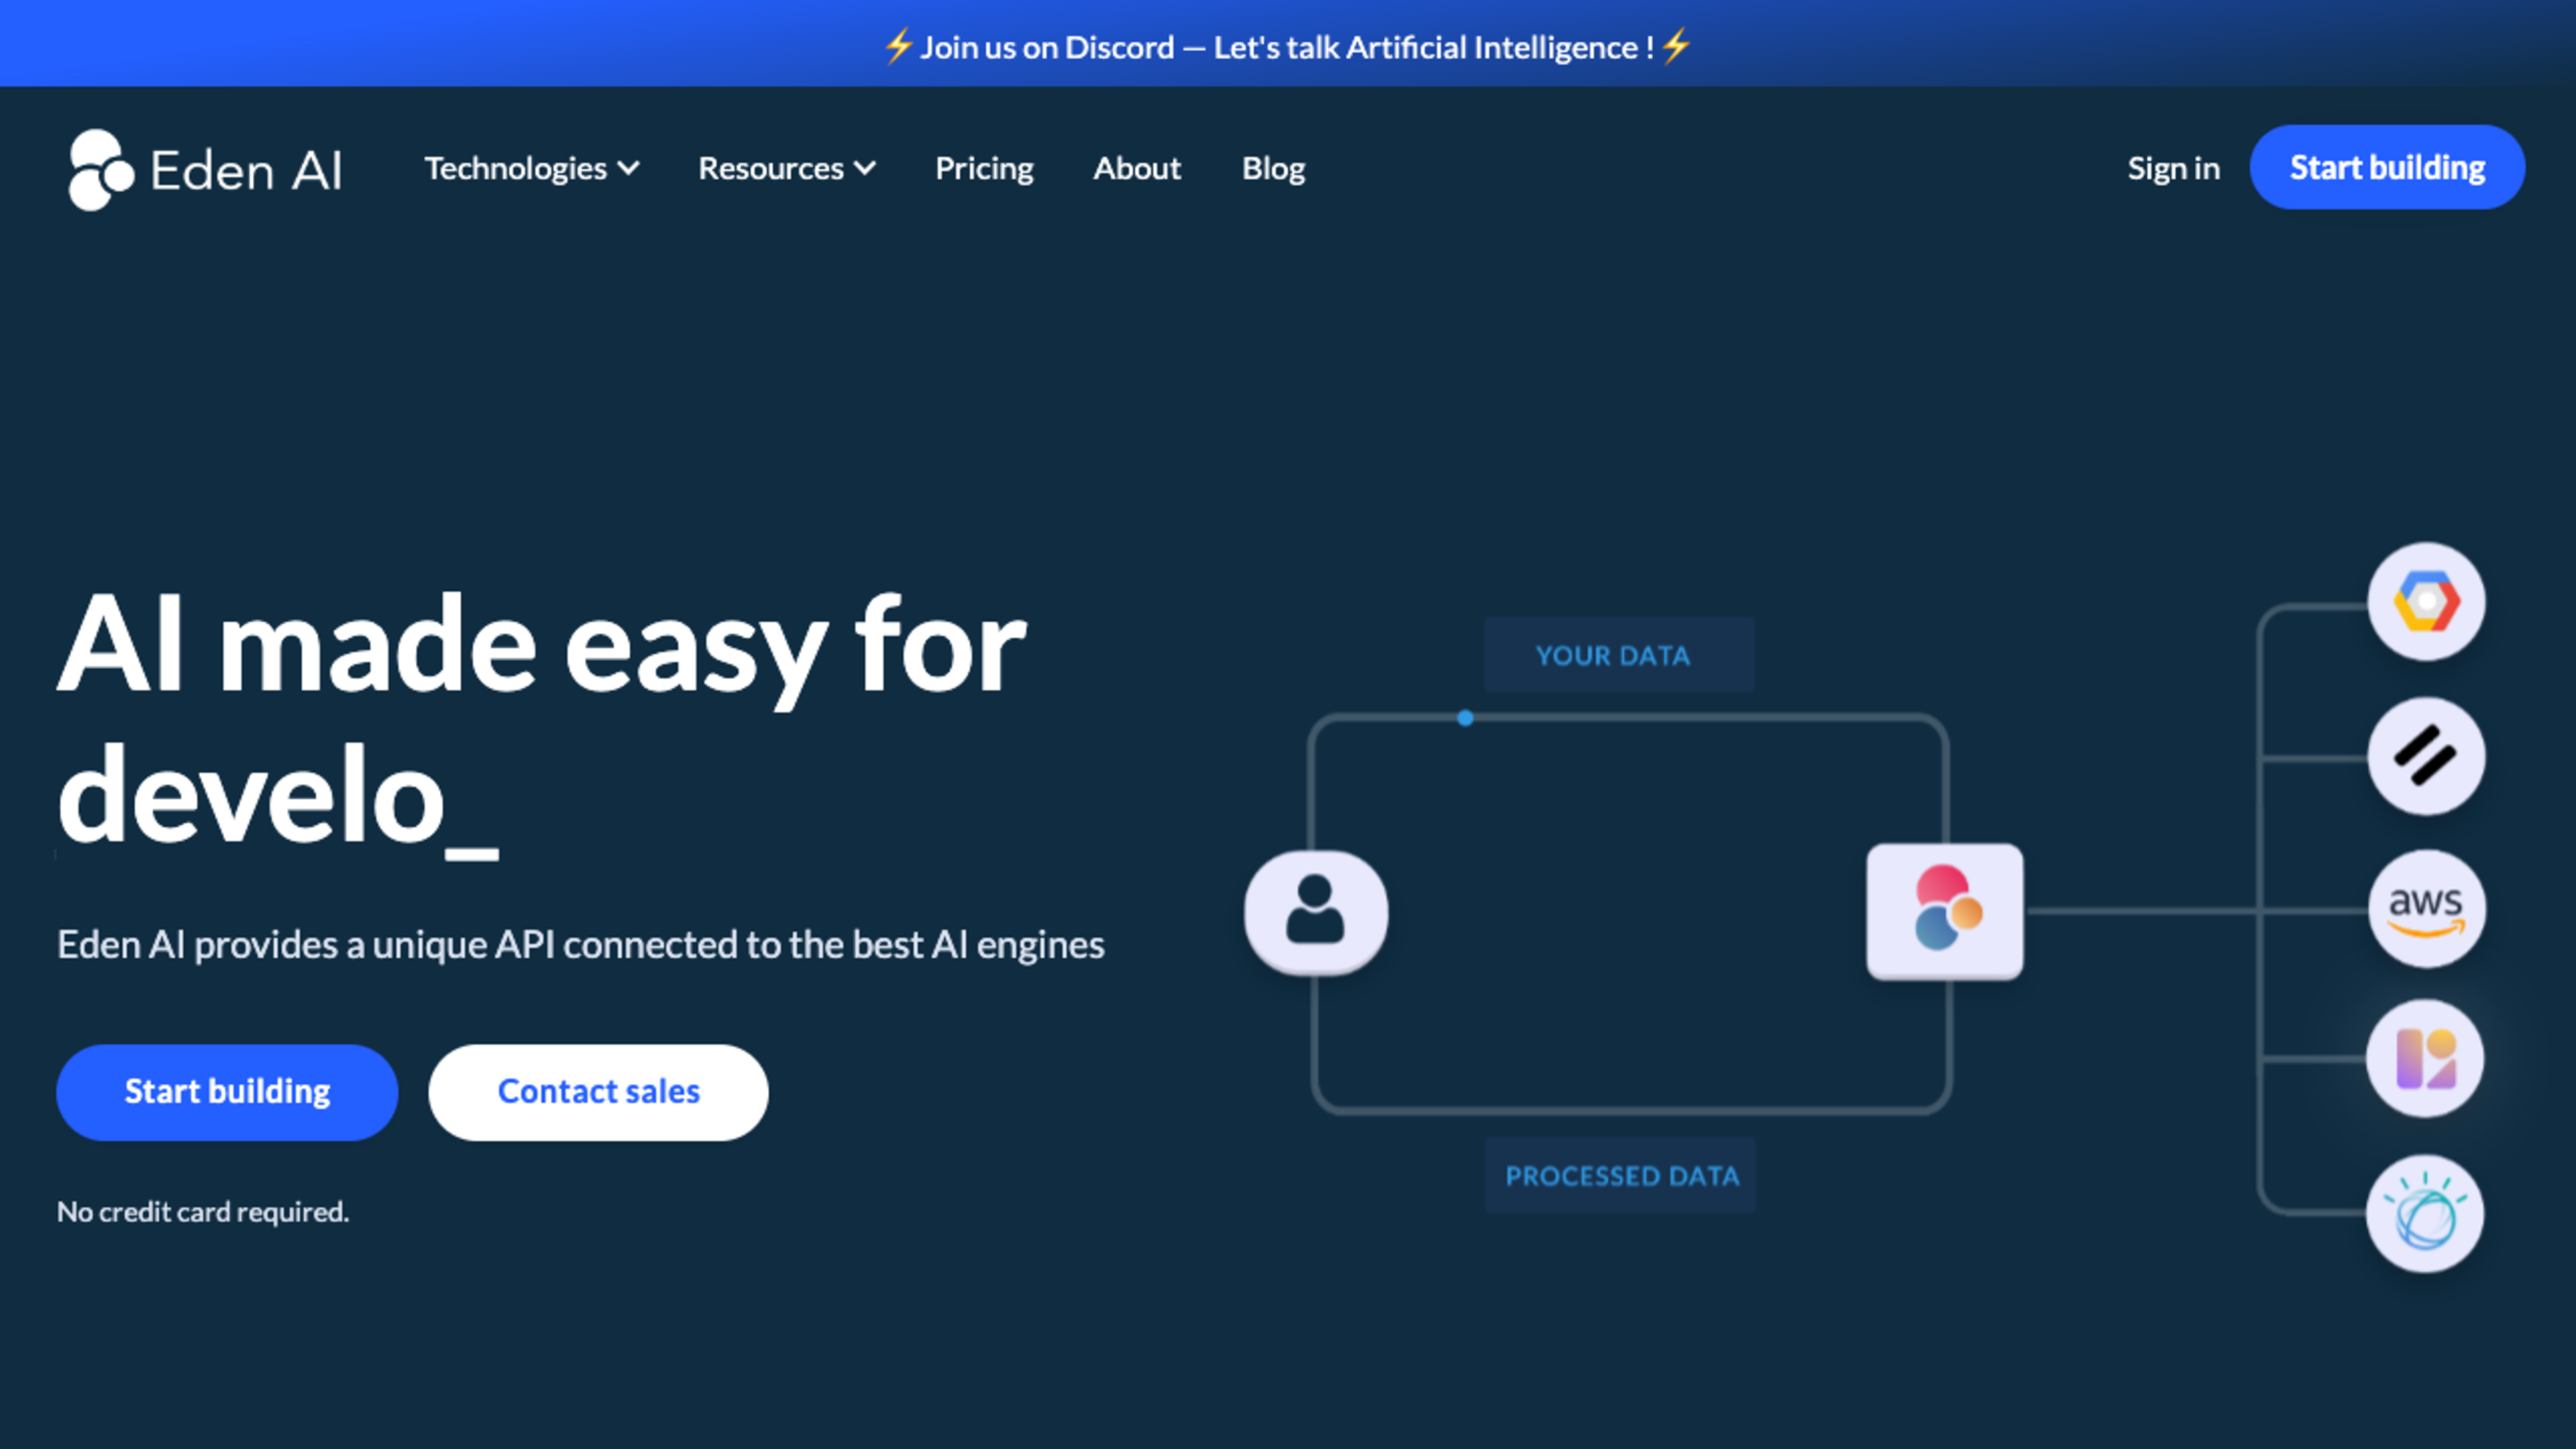
Task: Click the Eden AI logo
Action: coord(205,169)
